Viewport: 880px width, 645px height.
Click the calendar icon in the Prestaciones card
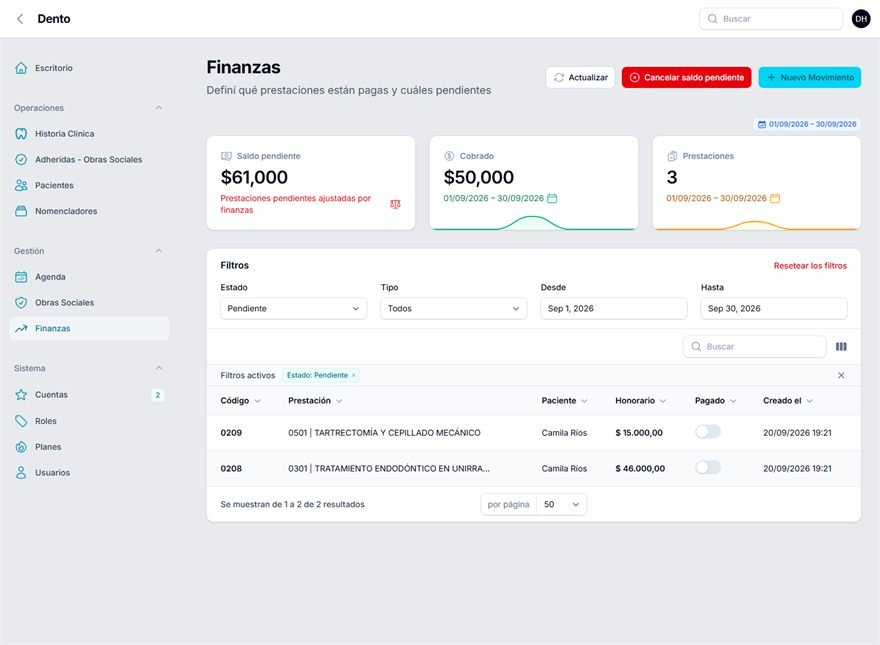[775, 198]
